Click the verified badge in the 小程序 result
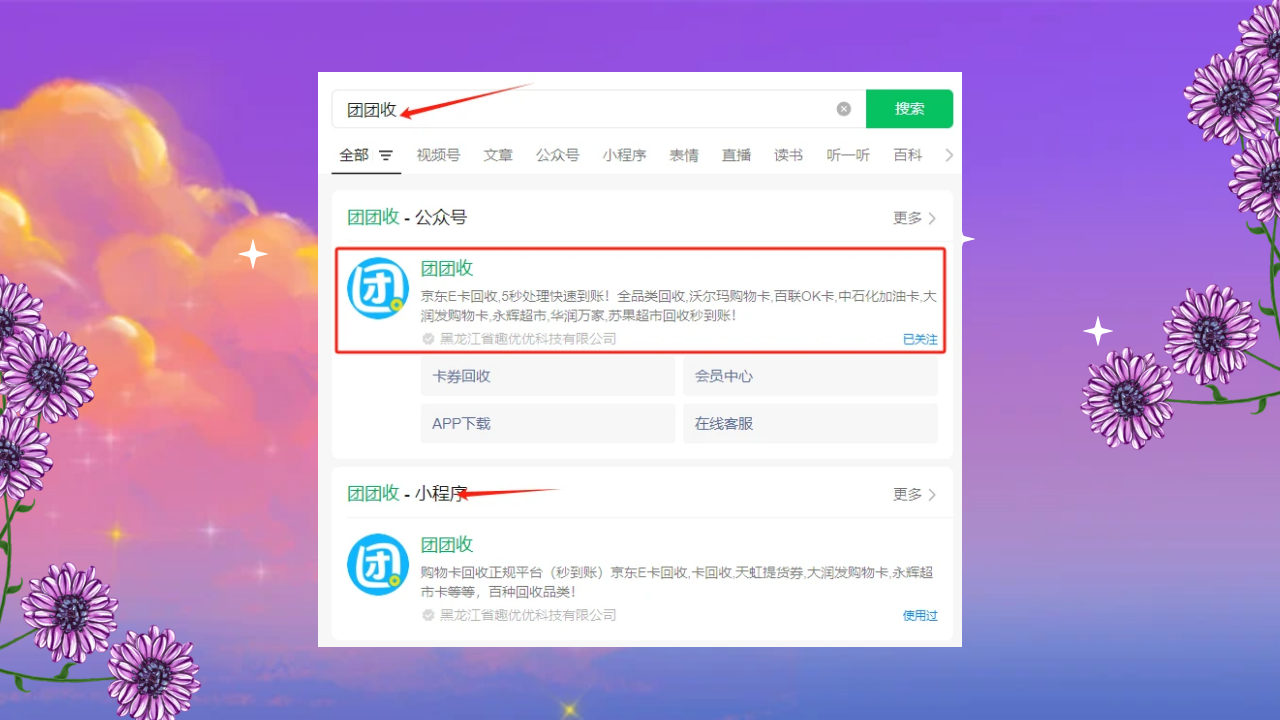This screenshot has height=720, width=1280. point(428,615)
